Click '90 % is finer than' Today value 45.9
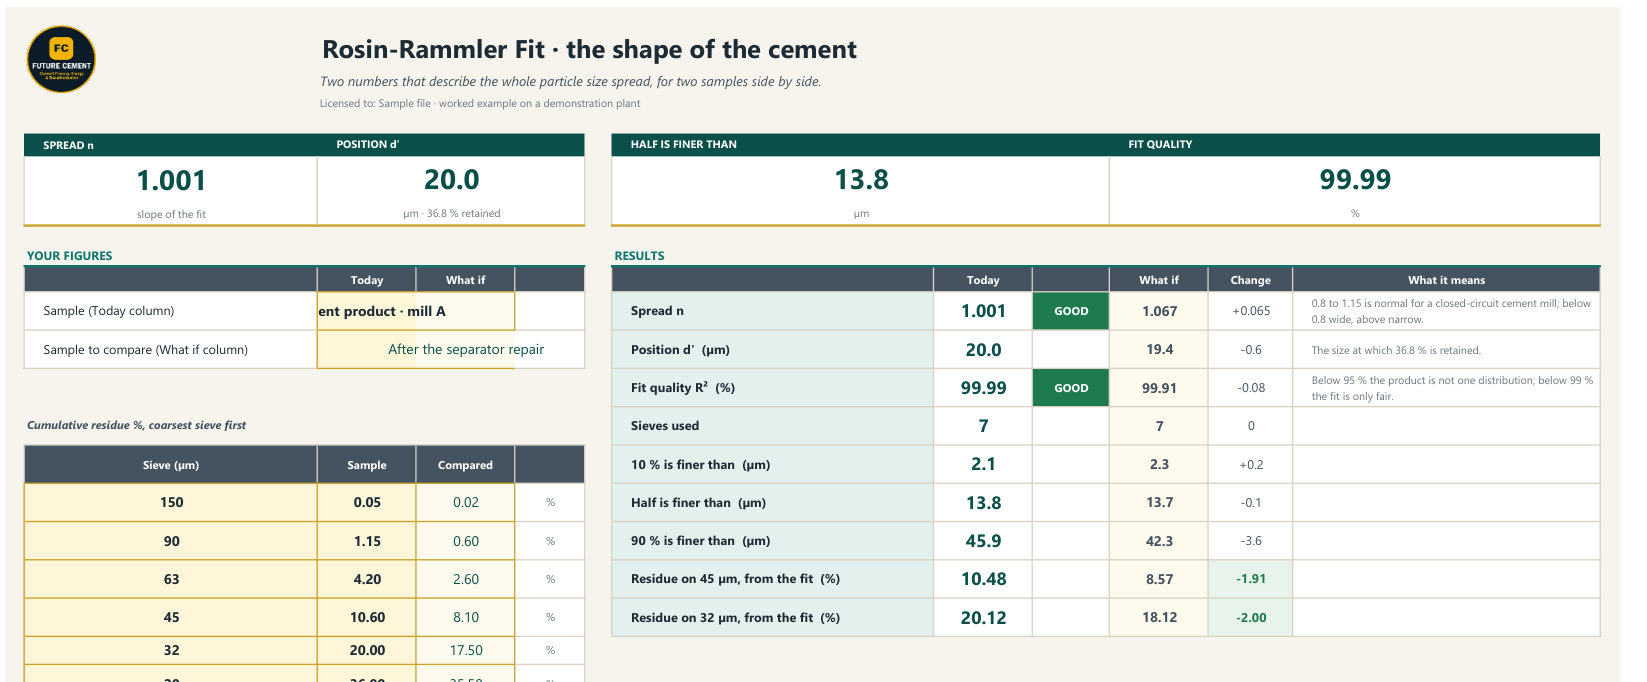This screenshot has width=1647, height=682. click(x=983, y=541)
